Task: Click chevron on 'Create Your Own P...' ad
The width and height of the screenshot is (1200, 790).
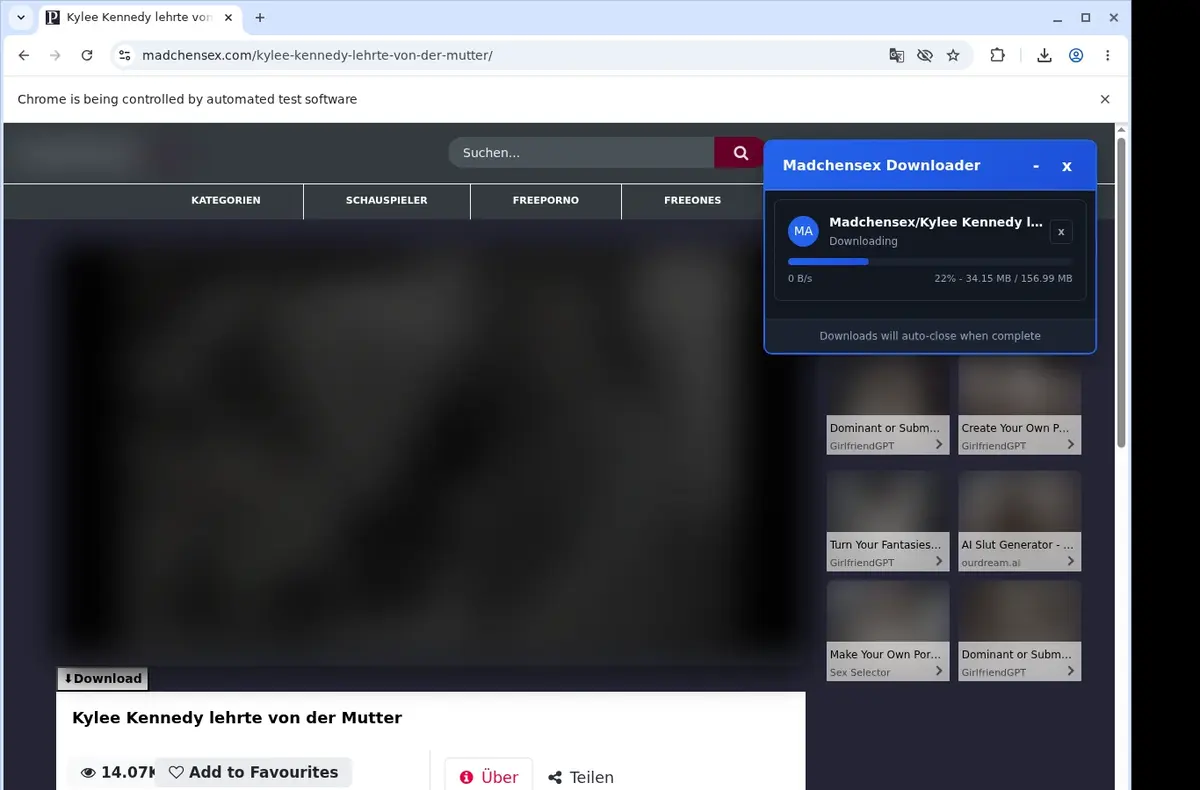Action: [1071, 444]
